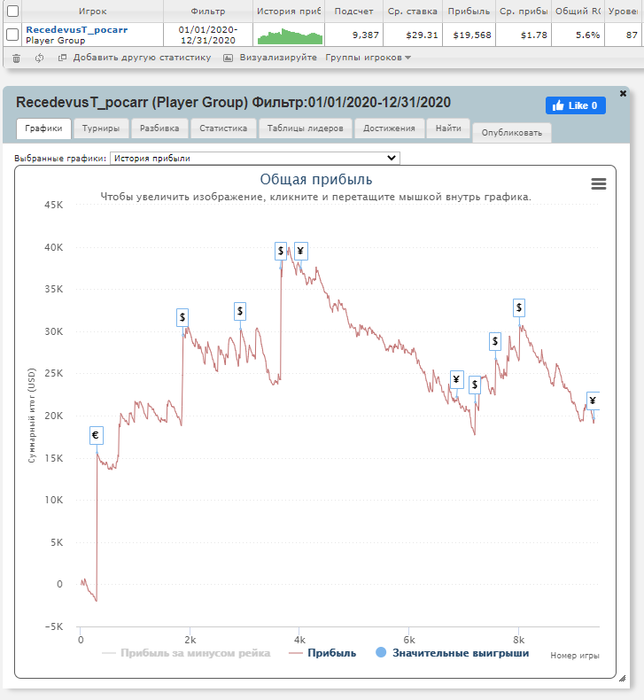Close the player statistics panel
This screenshot has width=644, height=700.
pyautogui.click(x=623, y=93)
